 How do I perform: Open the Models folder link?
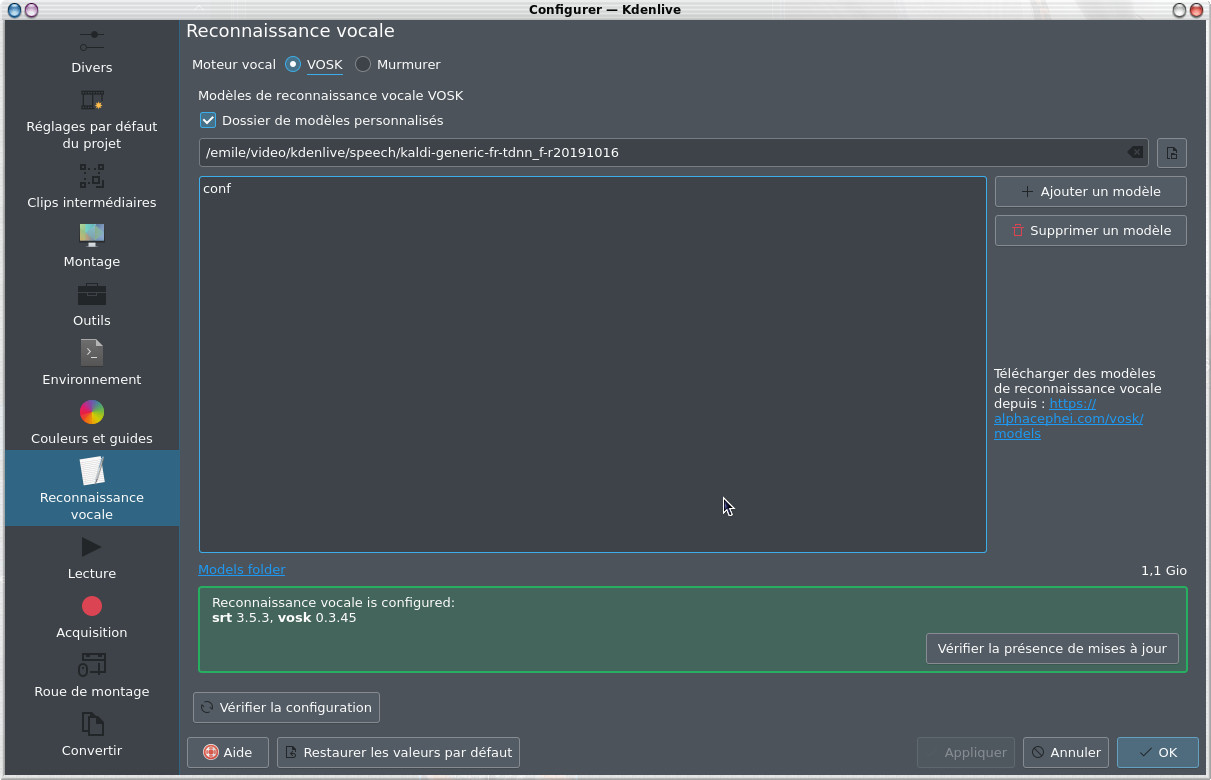242,569
